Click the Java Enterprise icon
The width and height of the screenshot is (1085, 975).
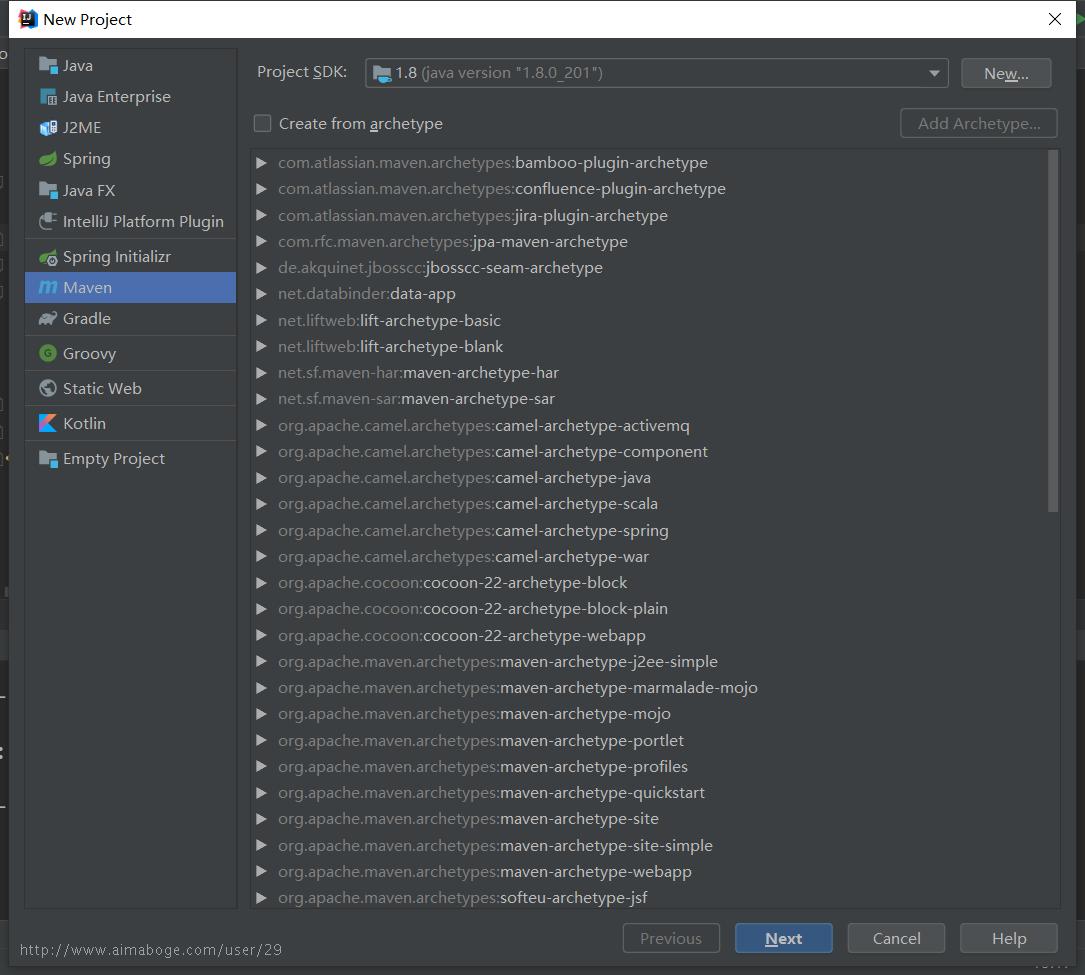coord(48,97)
